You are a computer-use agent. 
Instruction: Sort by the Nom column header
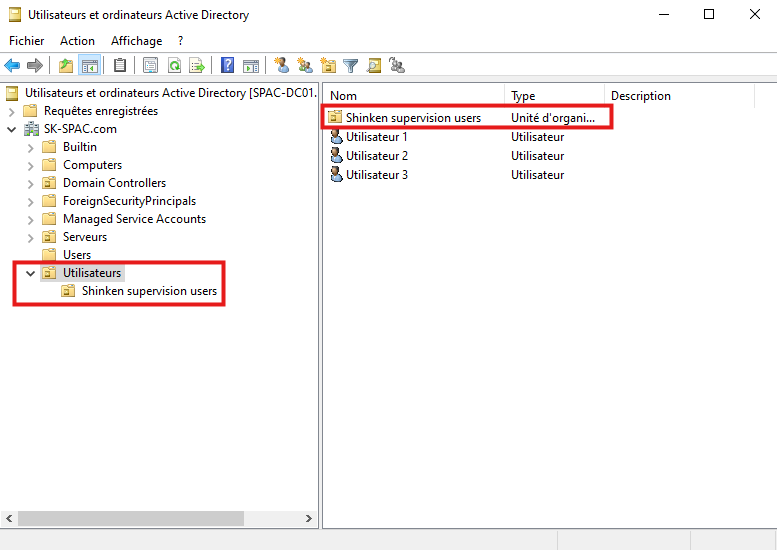pyautogui.click(x=412, y=96)
